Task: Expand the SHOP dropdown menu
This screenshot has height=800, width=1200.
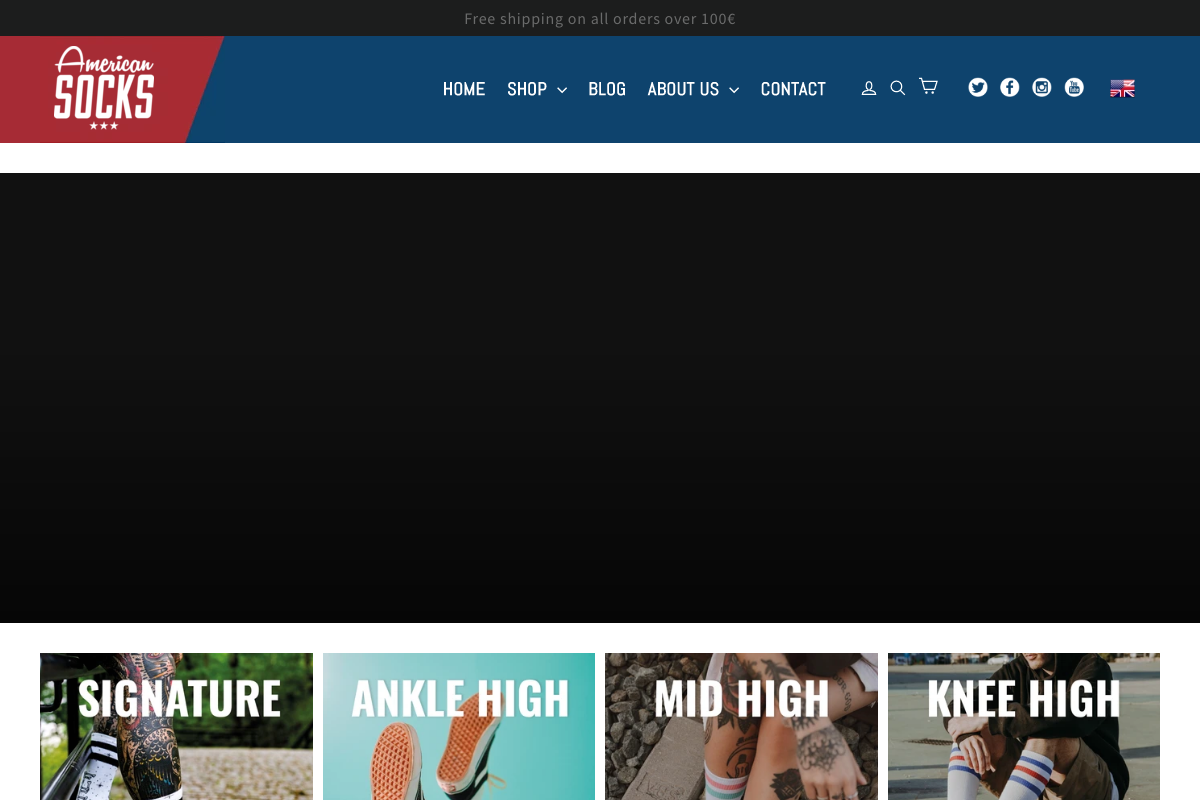Action: [537, 89]
